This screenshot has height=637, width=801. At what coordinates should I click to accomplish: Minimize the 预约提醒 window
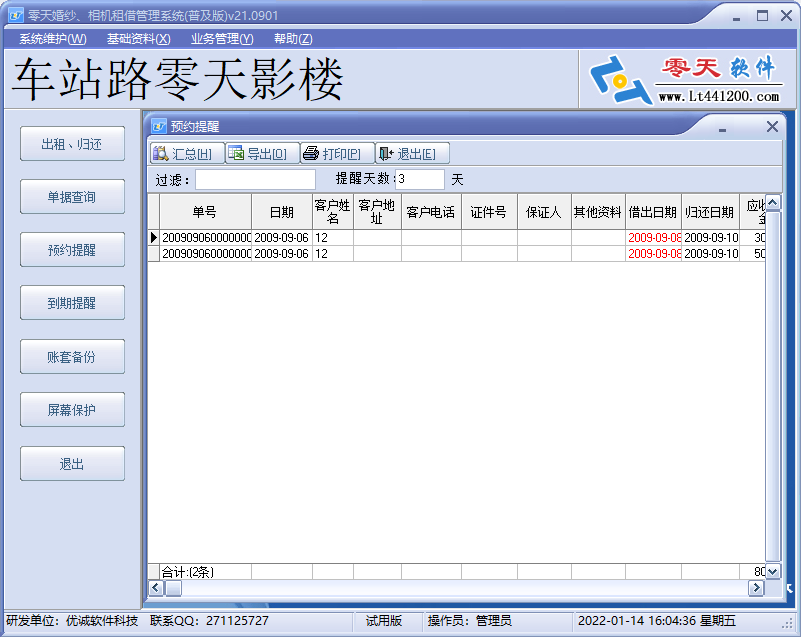click(722, 128)
